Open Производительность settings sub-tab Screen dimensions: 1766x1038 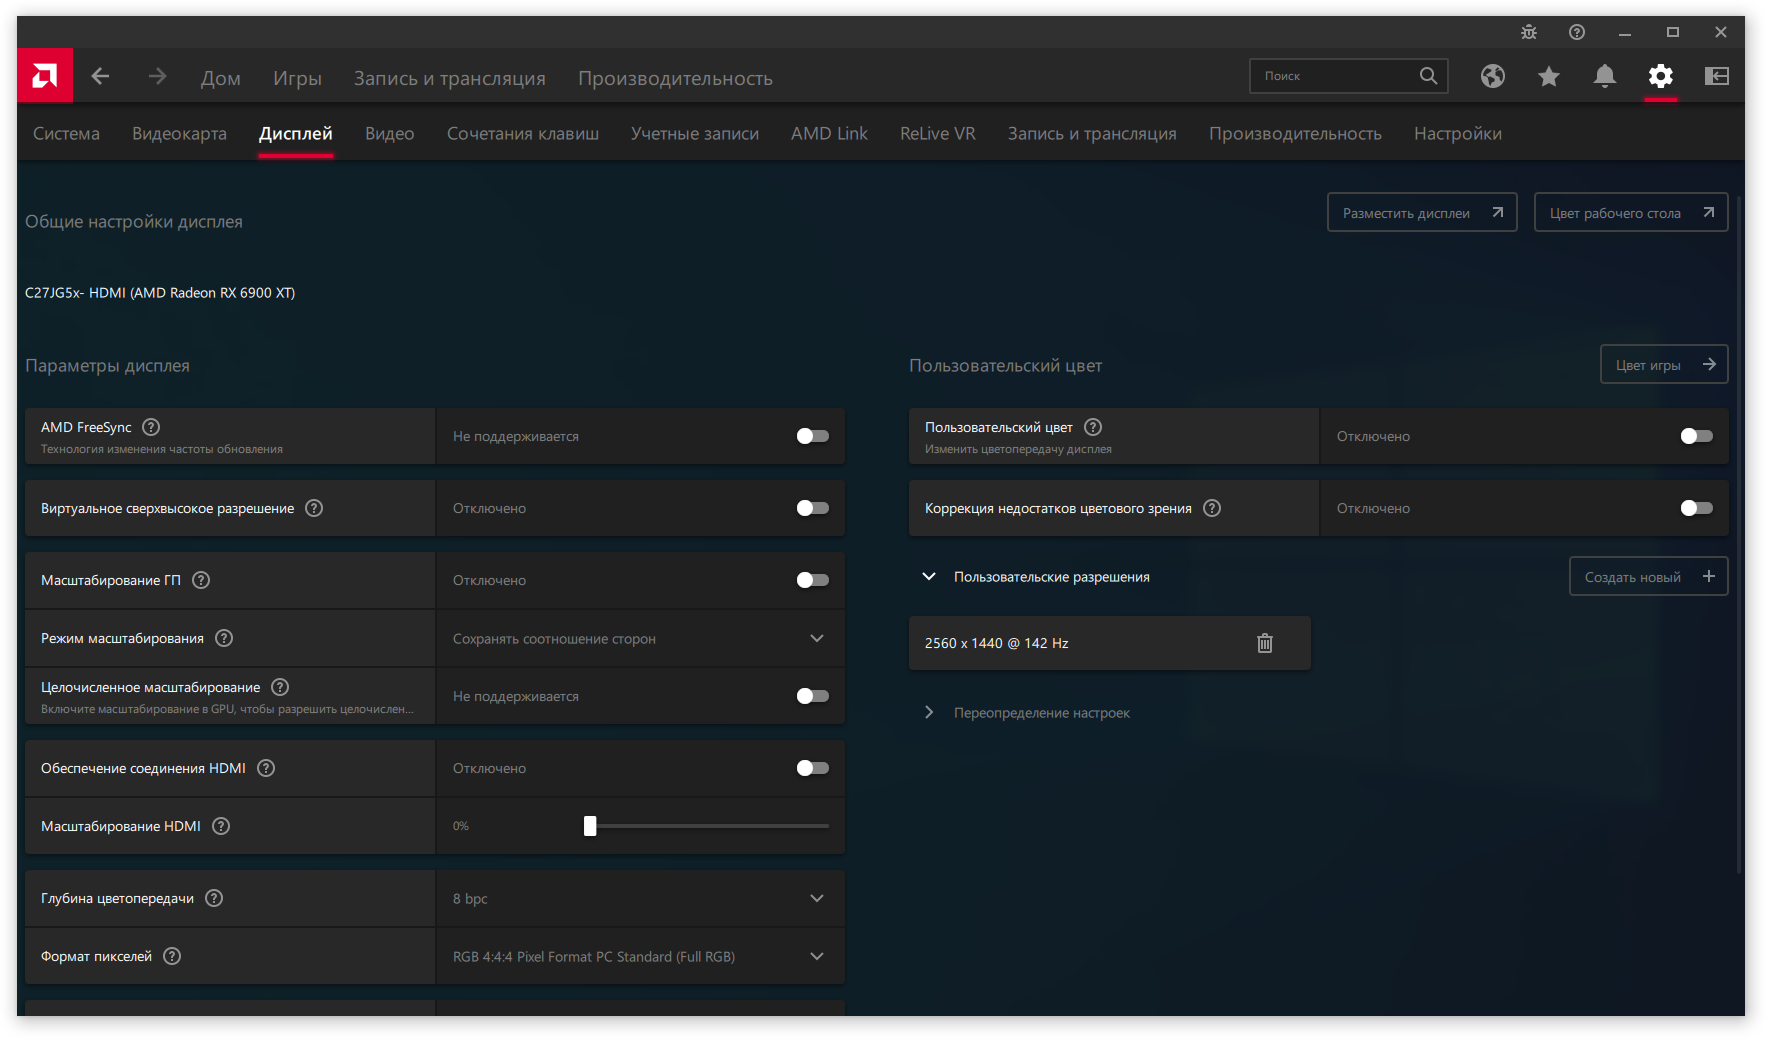pyautogui.click(x=1295, y=133)
